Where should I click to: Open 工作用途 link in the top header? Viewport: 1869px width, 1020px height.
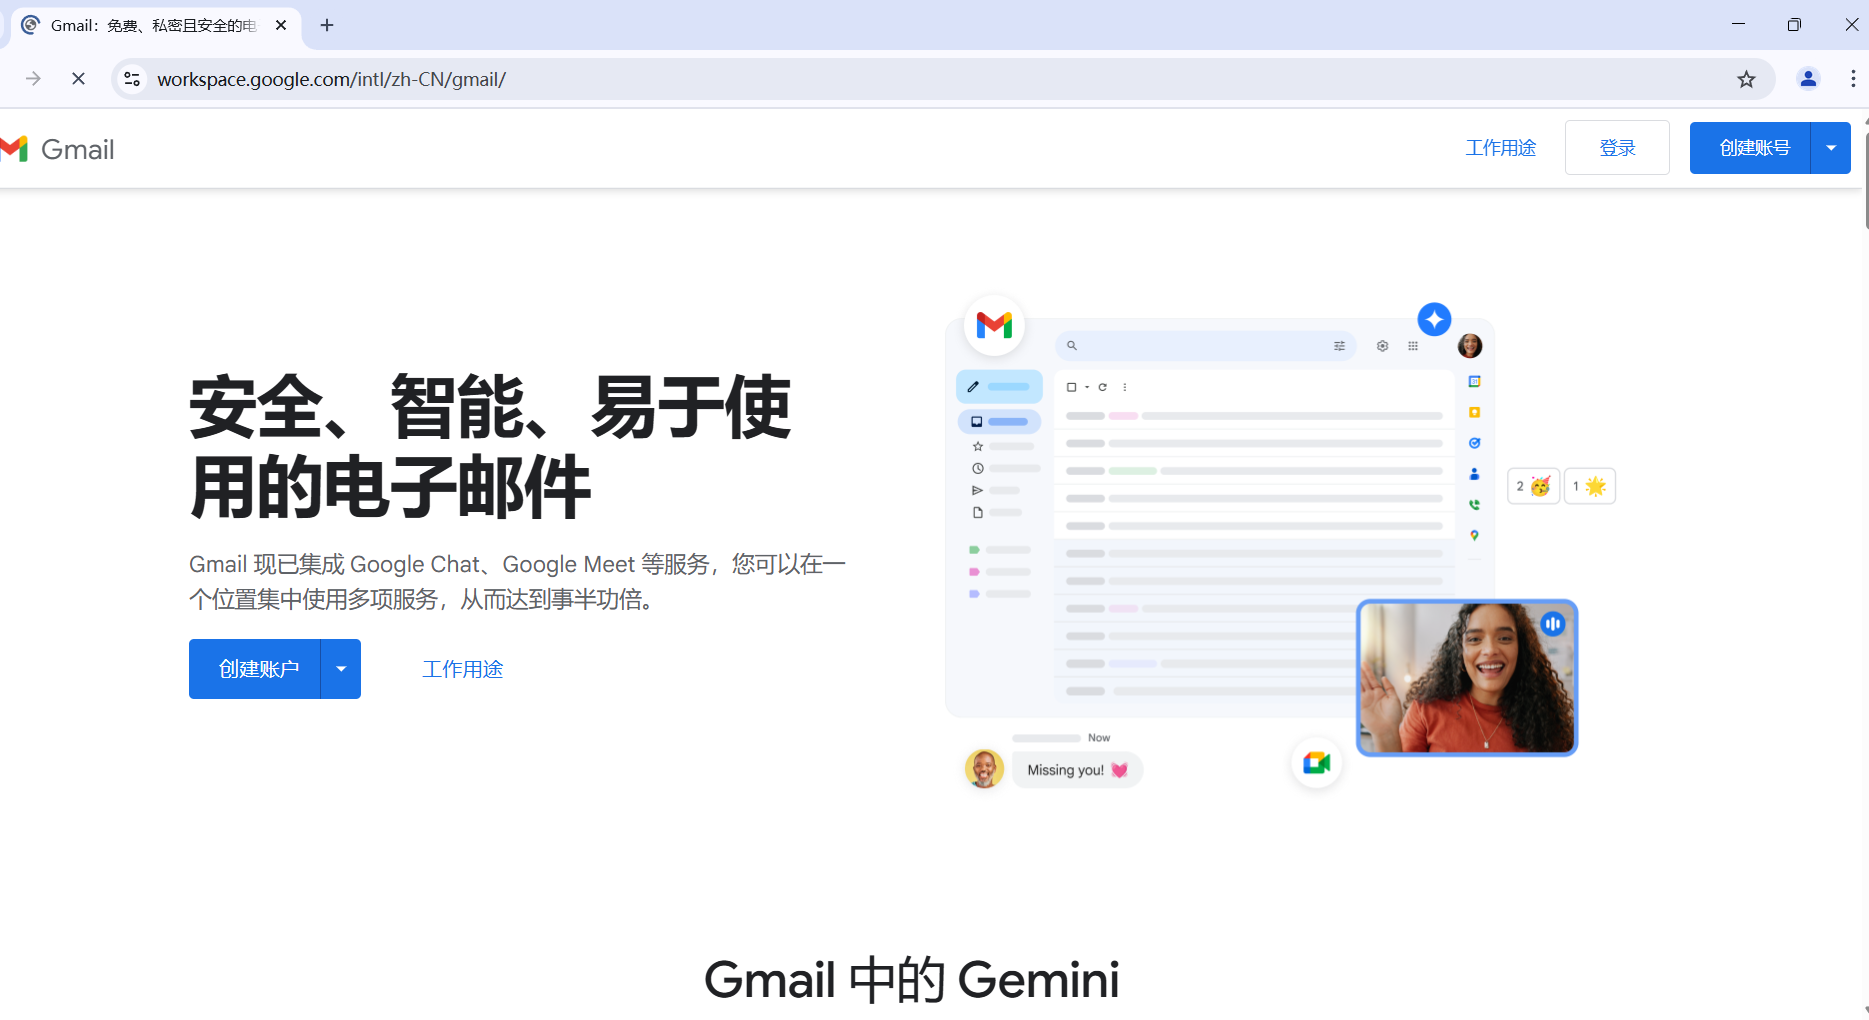click(1500, 148)
